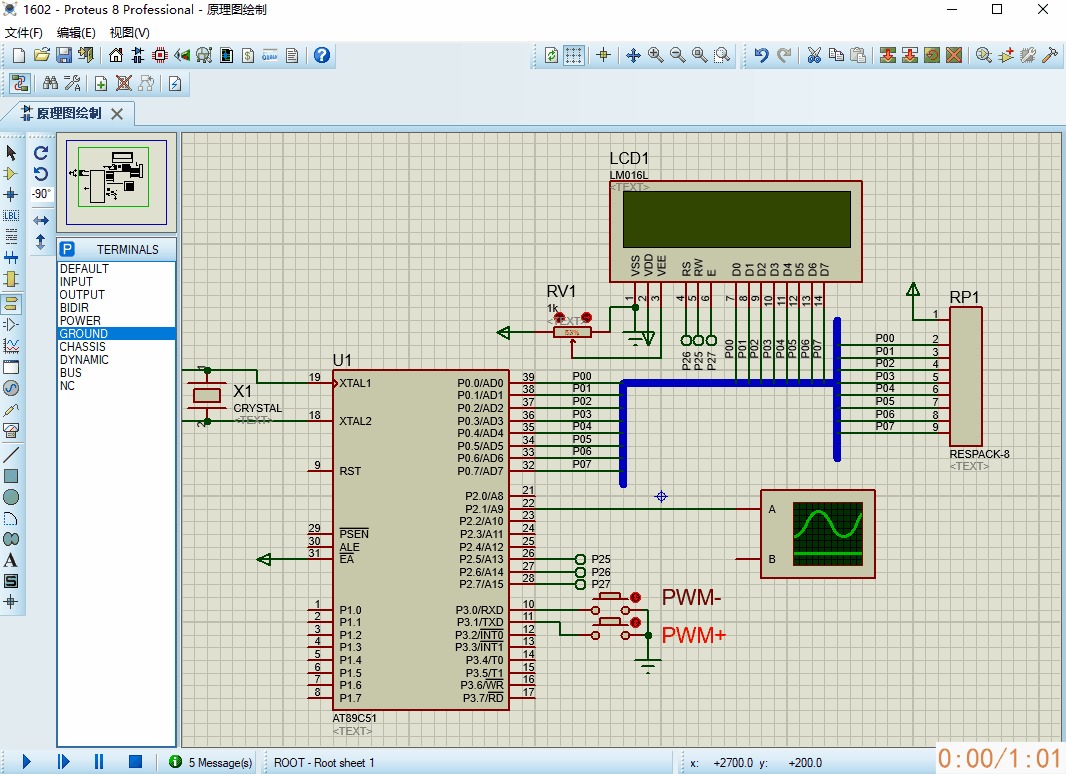
Task: Select the arrow Selection Mode tool
Action: [x=11, y=153]
